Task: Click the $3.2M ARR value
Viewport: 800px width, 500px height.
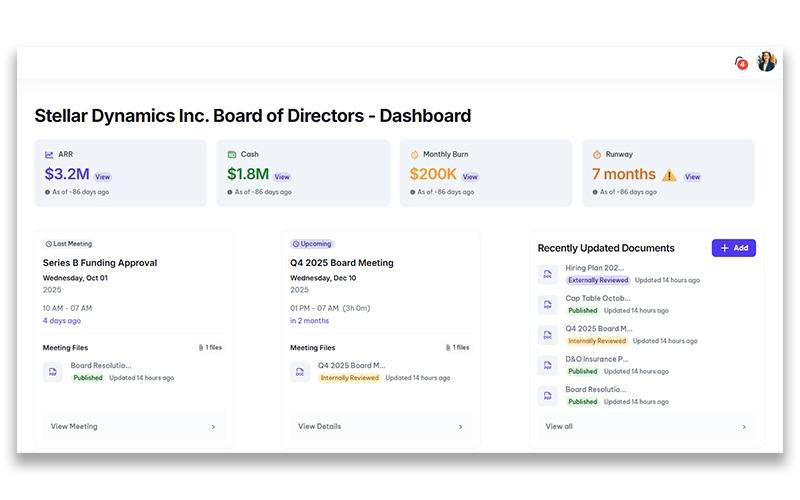Action: click(67, 174)
